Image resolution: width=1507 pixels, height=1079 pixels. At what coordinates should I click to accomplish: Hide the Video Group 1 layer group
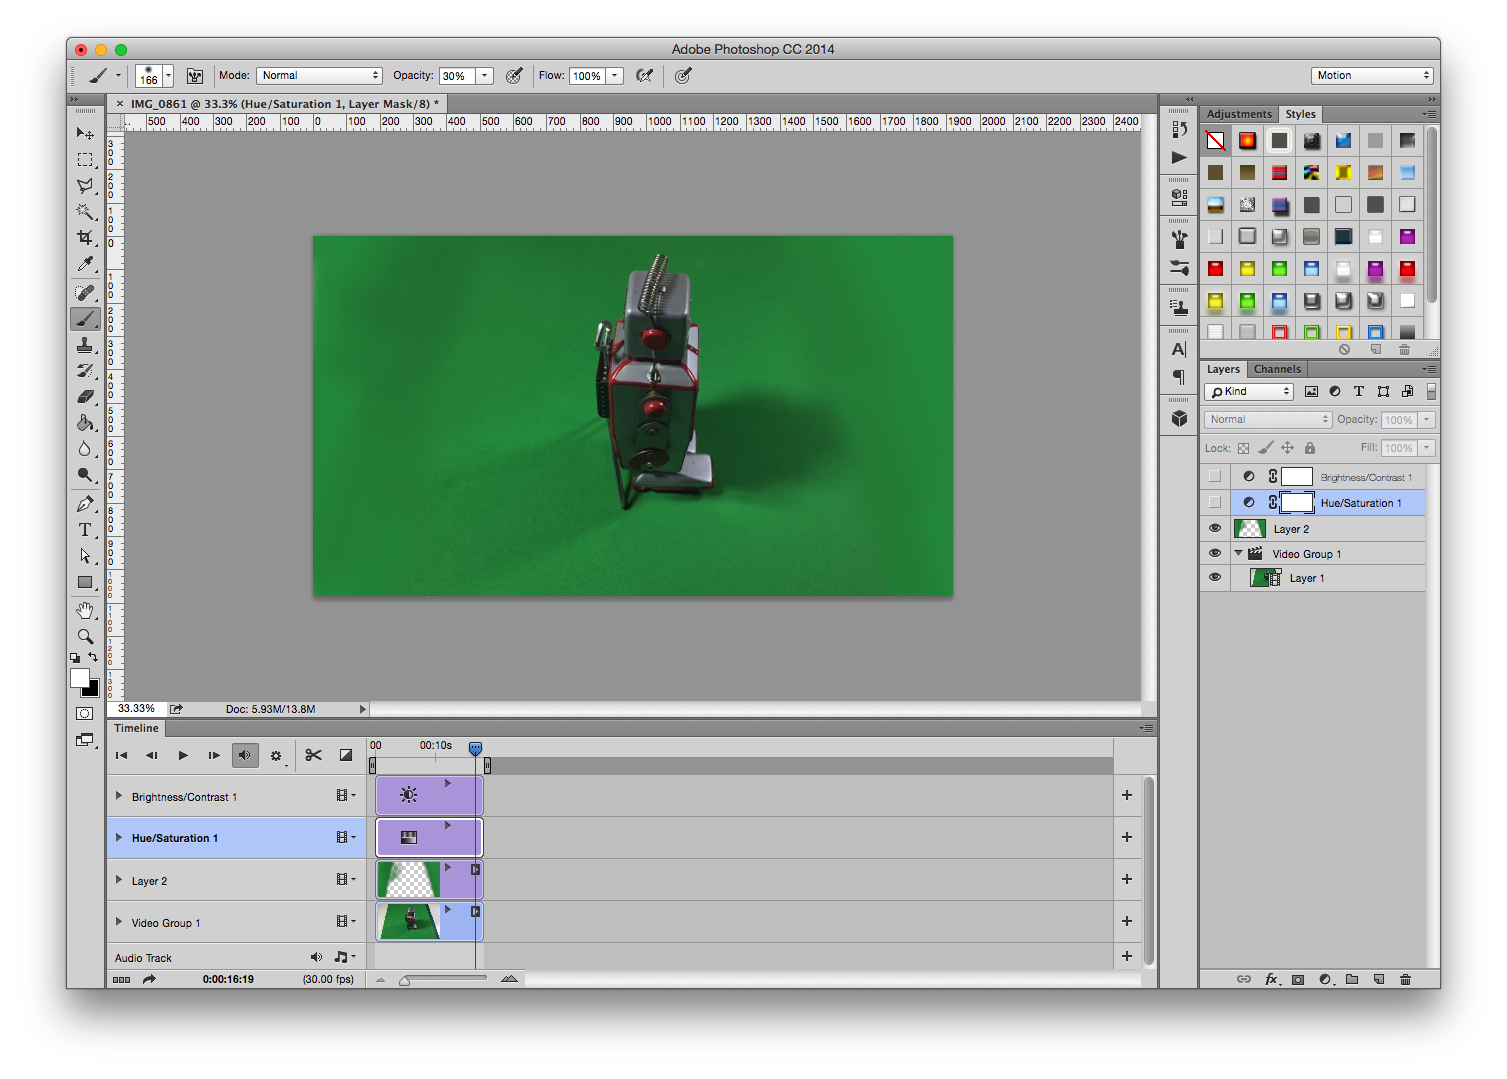click(1215, 553)
